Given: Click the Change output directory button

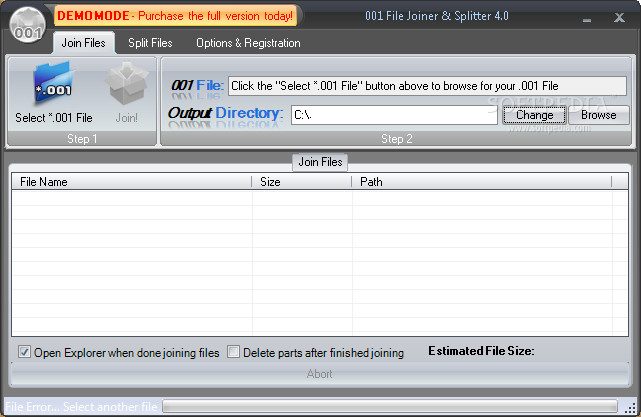Looking at the screenshot, I should point(534,115).
